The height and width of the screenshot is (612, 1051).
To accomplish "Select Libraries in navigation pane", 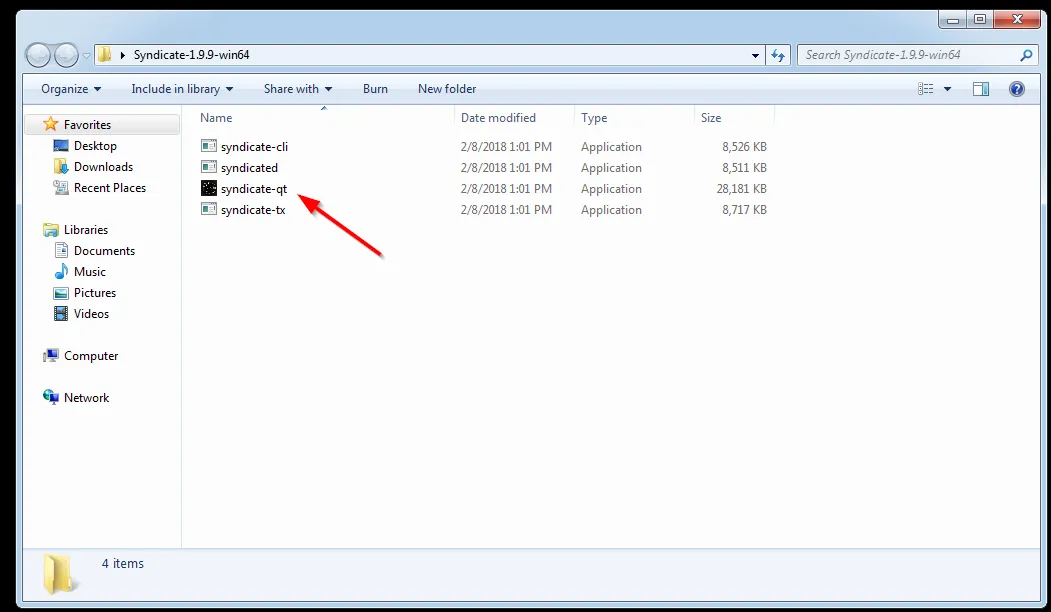I will coord(86,229).
